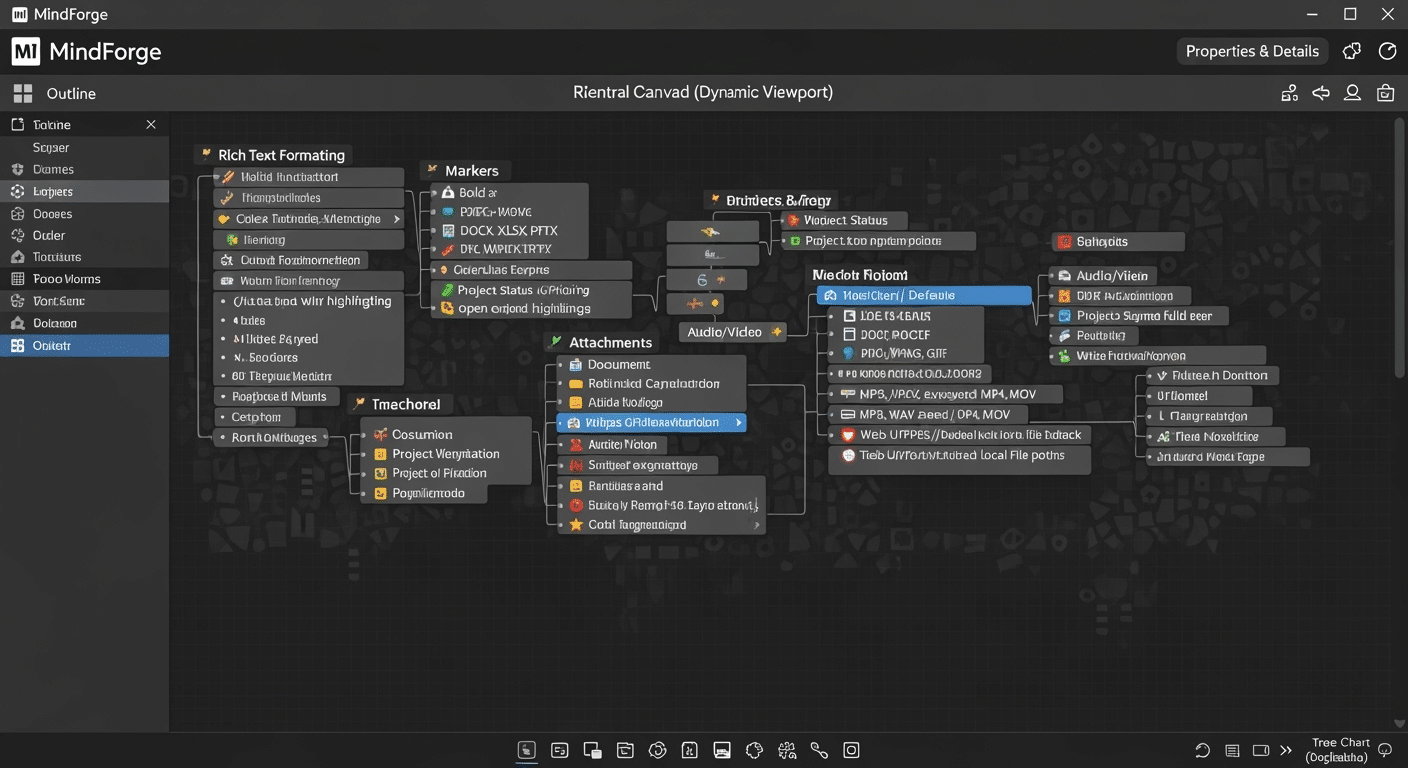Click the pig-shaped icon beside Properties & Details

point(1351,51)
